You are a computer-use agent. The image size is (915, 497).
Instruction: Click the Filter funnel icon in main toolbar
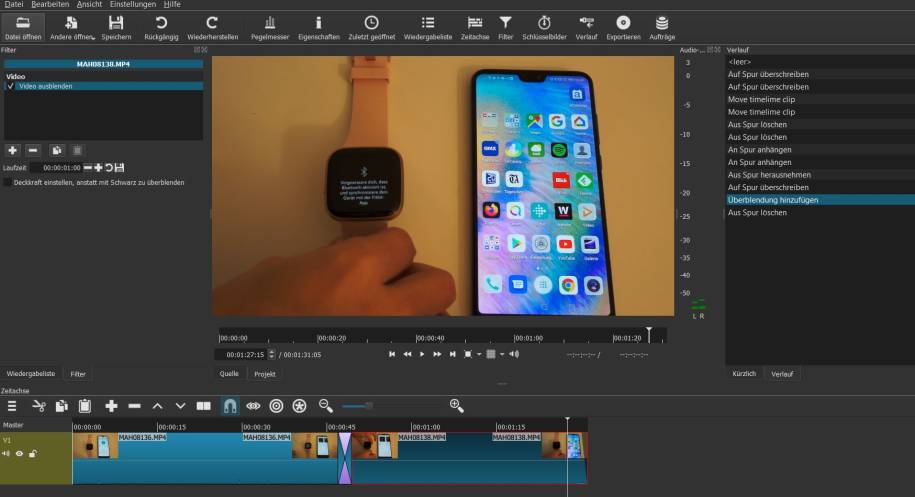[x=505, y=27]
